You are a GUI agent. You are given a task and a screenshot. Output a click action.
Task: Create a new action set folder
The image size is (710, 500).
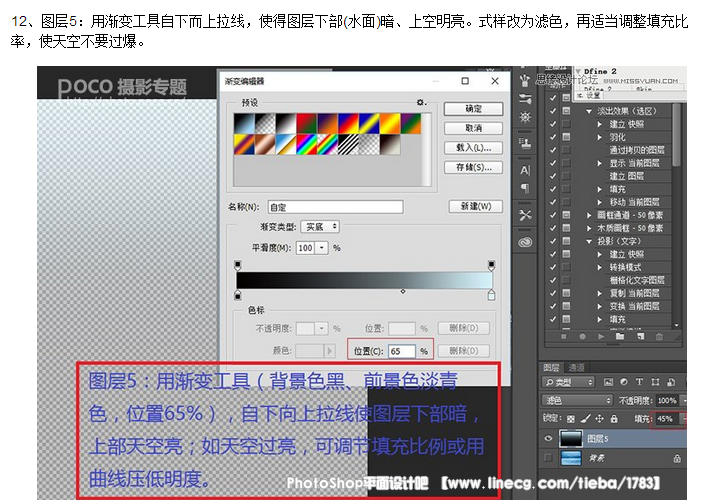pos(620,336)
